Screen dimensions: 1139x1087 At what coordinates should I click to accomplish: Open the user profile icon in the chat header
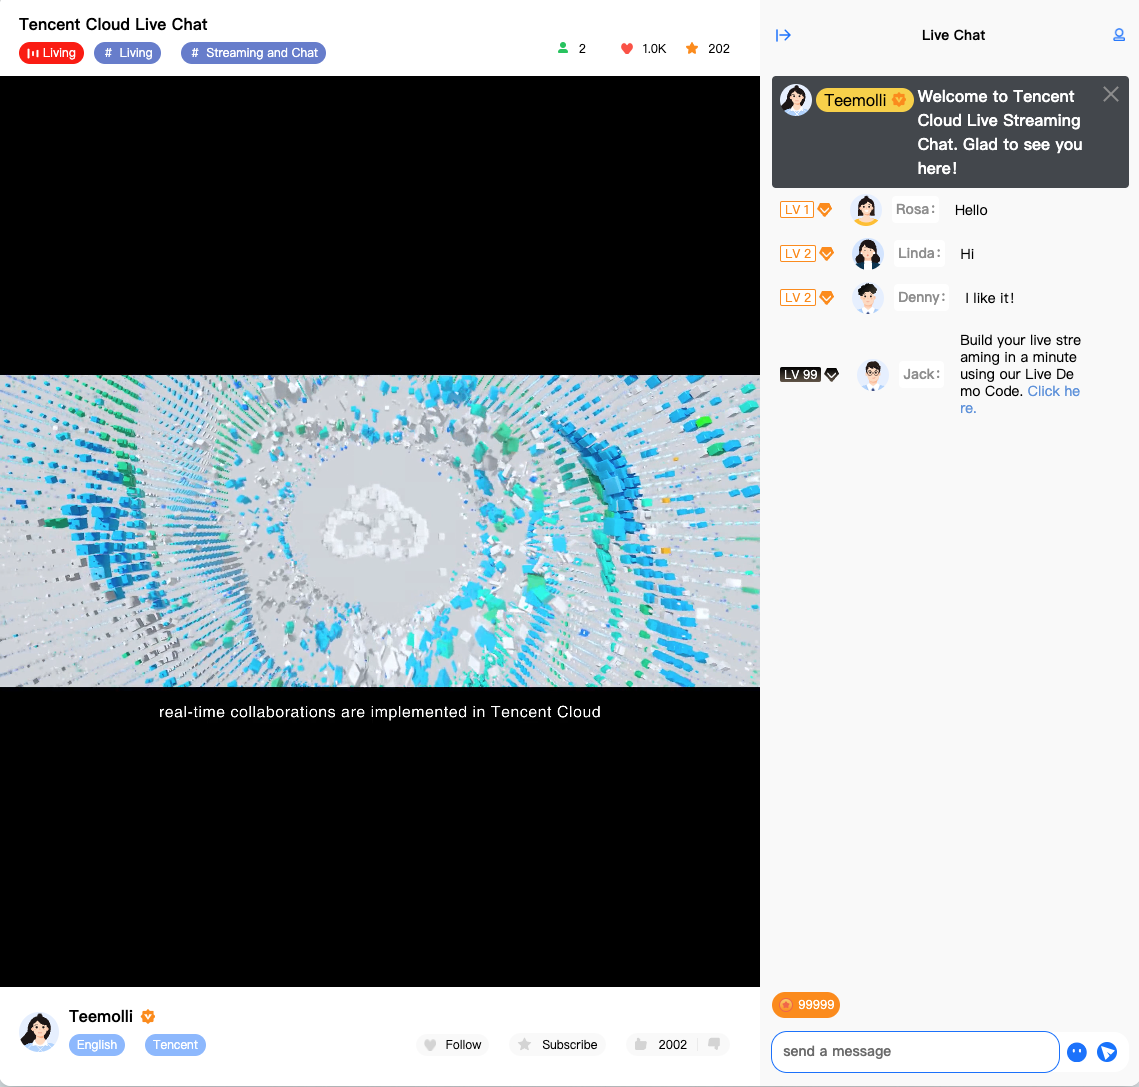[x=1119, y=35]
